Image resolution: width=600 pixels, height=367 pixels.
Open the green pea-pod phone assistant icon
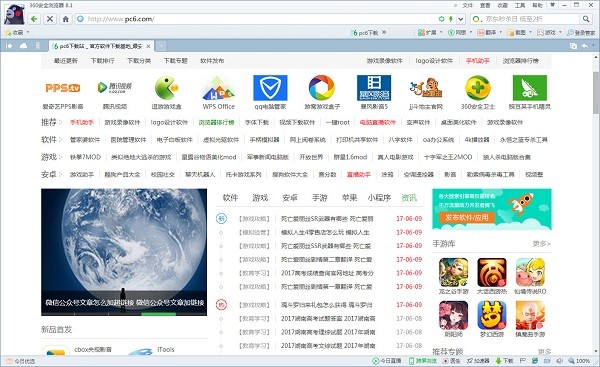coord(530,88)
